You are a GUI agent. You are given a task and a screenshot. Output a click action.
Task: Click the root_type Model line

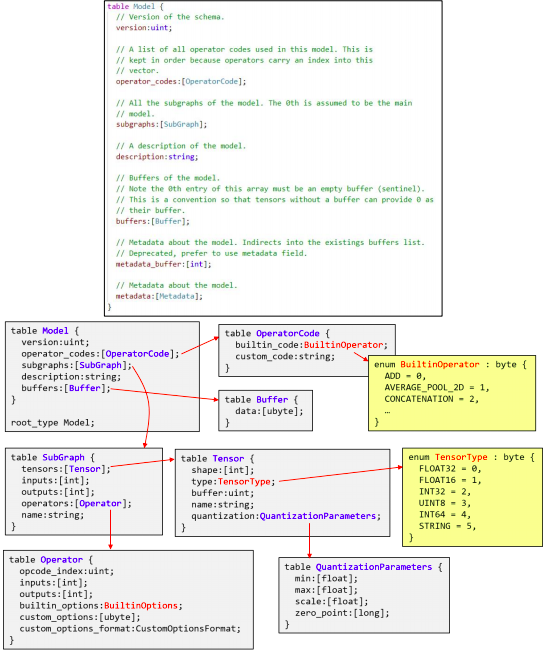pos(53,422)
